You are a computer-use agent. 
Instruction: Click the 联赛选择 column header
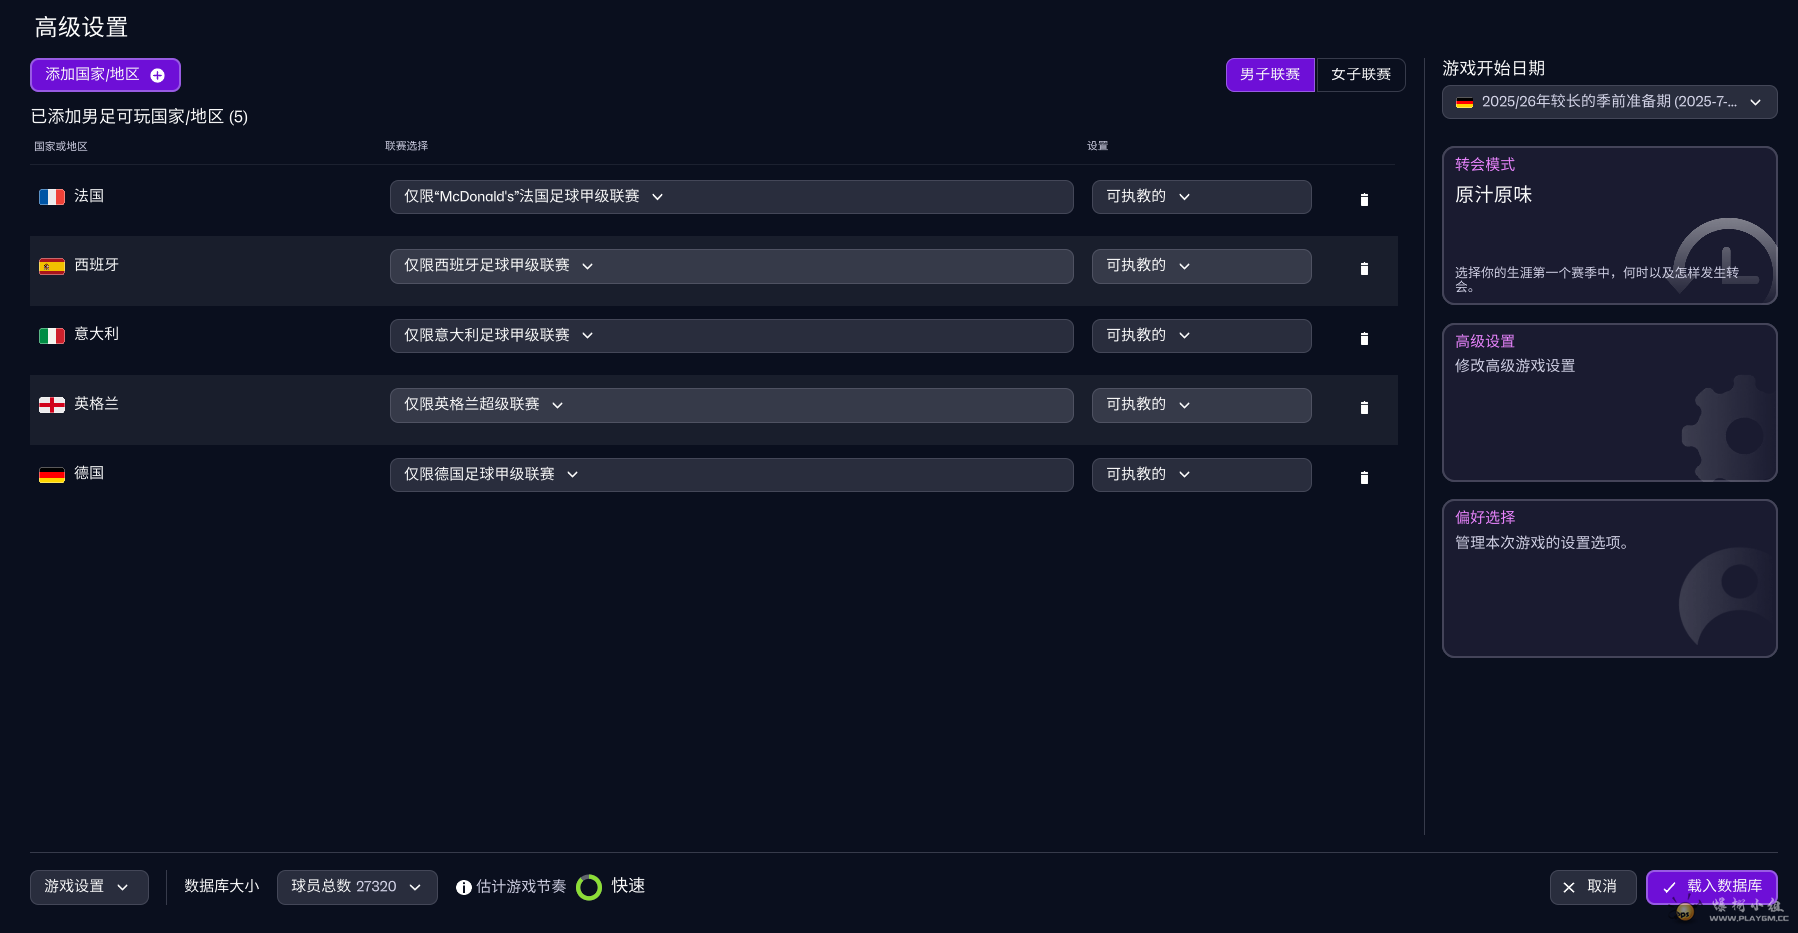pyautogui.click(x=407, y=146)
